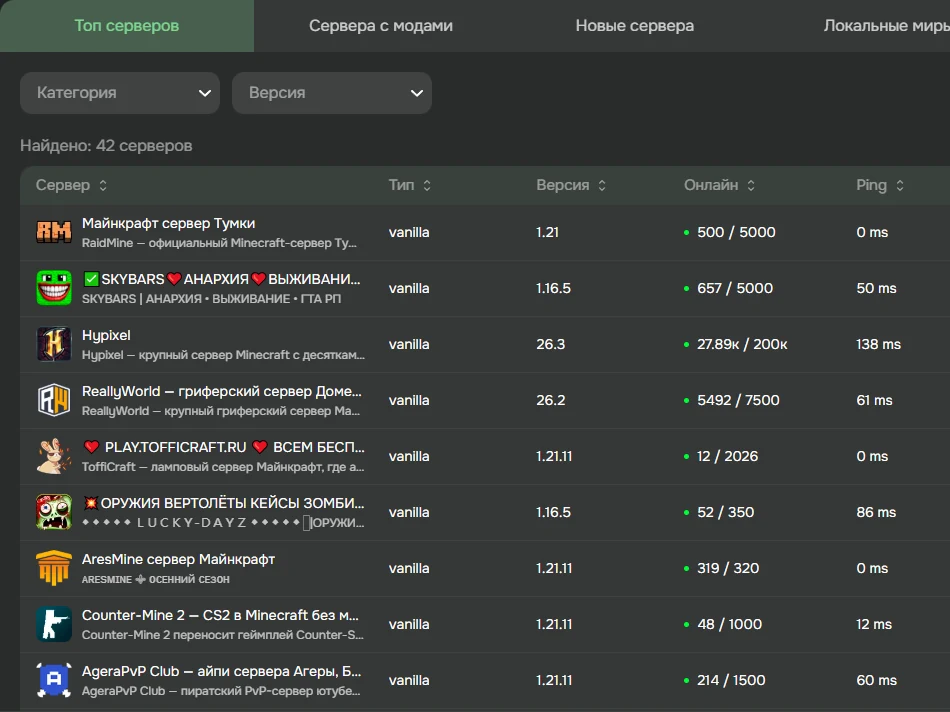The width and height of the screenshot is (950, 712).
Task: Click the AresMine orange pillar icon
Action: point(54,568)
